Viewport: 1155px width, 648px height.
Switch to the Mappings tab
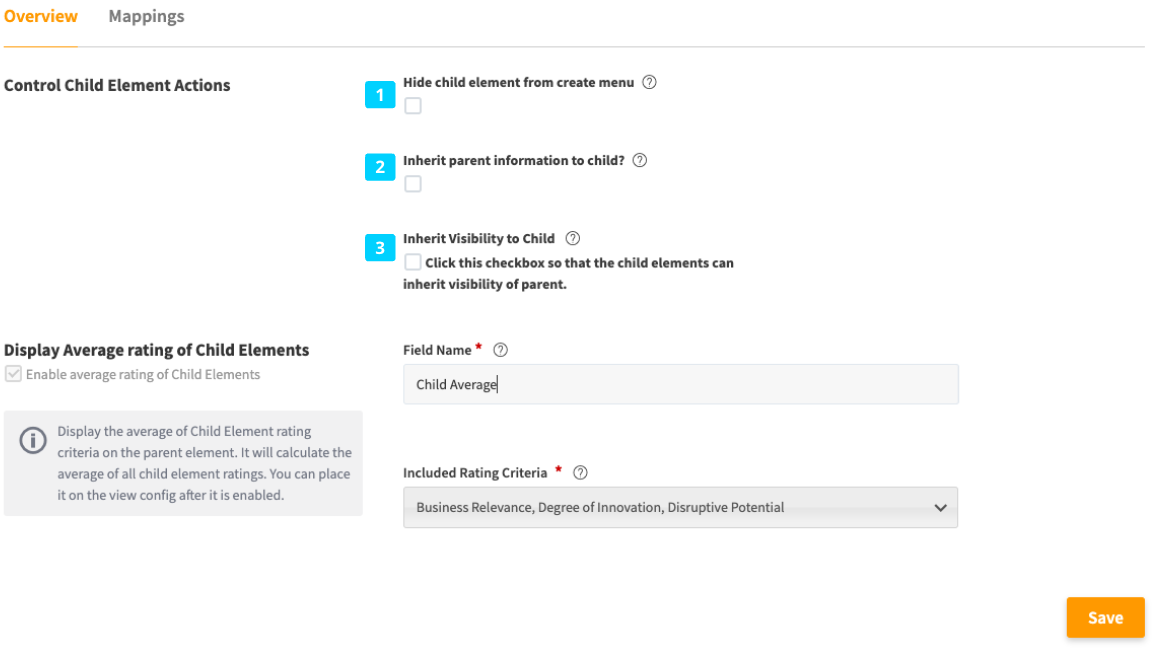(x=146, y=17)
